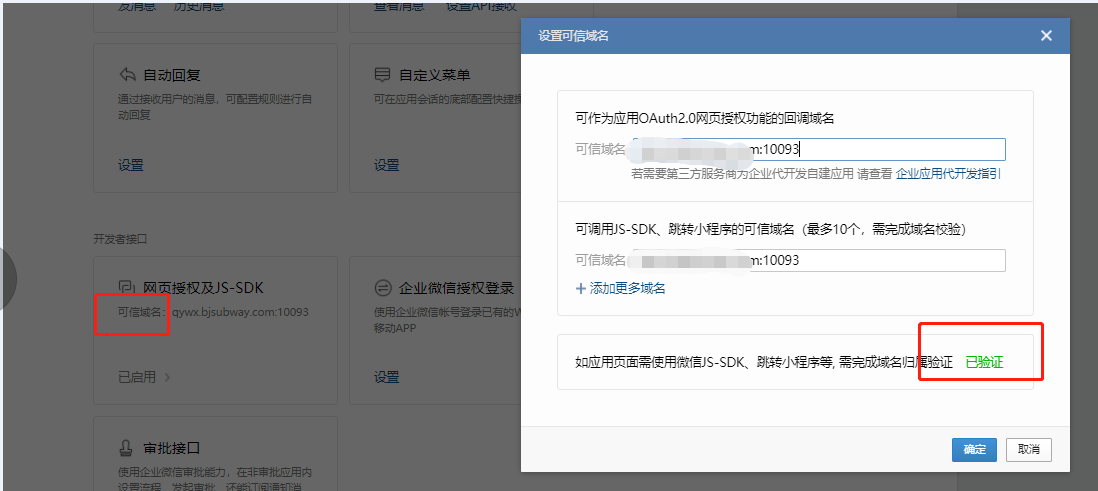Click the plus icon beside 添加更多域名
1098x491 pixels.
tap(581, 288)
